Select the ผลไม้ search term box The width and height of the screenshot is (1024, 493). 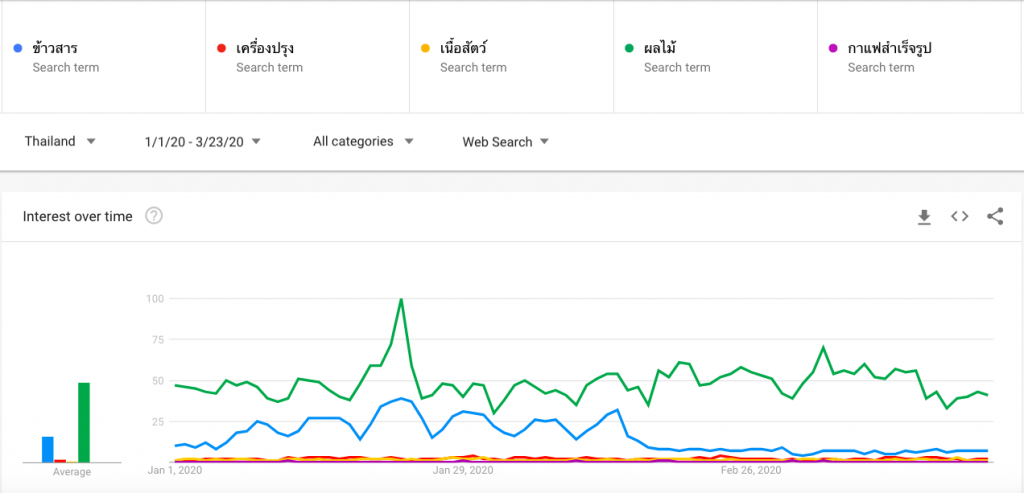tap(715, 57)
